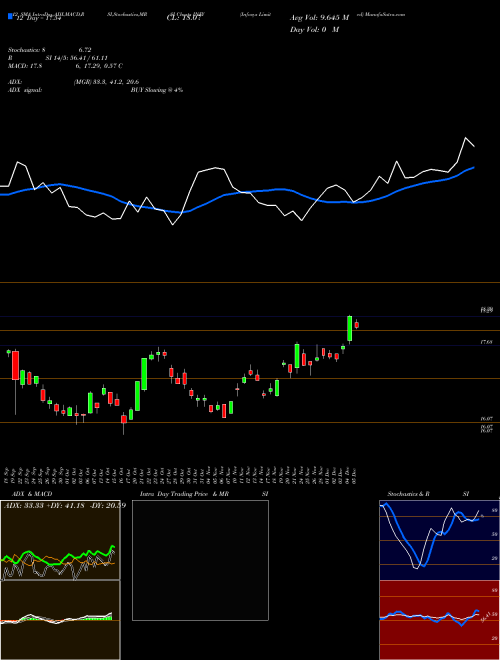Click the 'Stochastics & RSI' panel title
Viewport: 500px width, 660px height.
pos(428,494)
